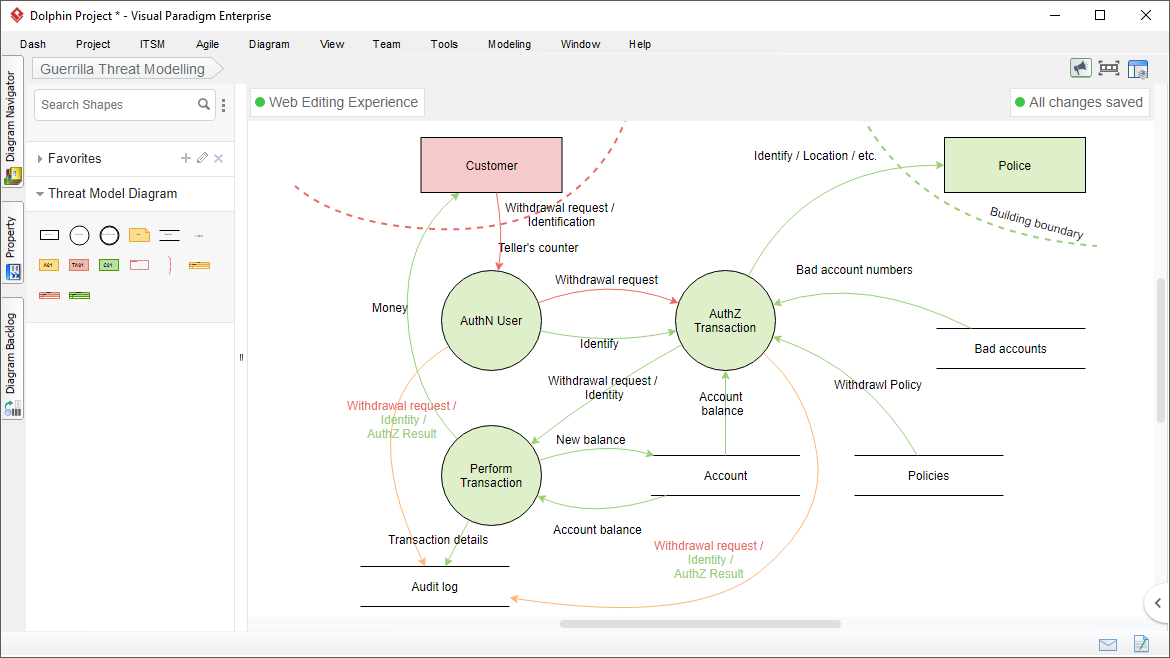Click the Building boundary label

(x=1036, y=222)
